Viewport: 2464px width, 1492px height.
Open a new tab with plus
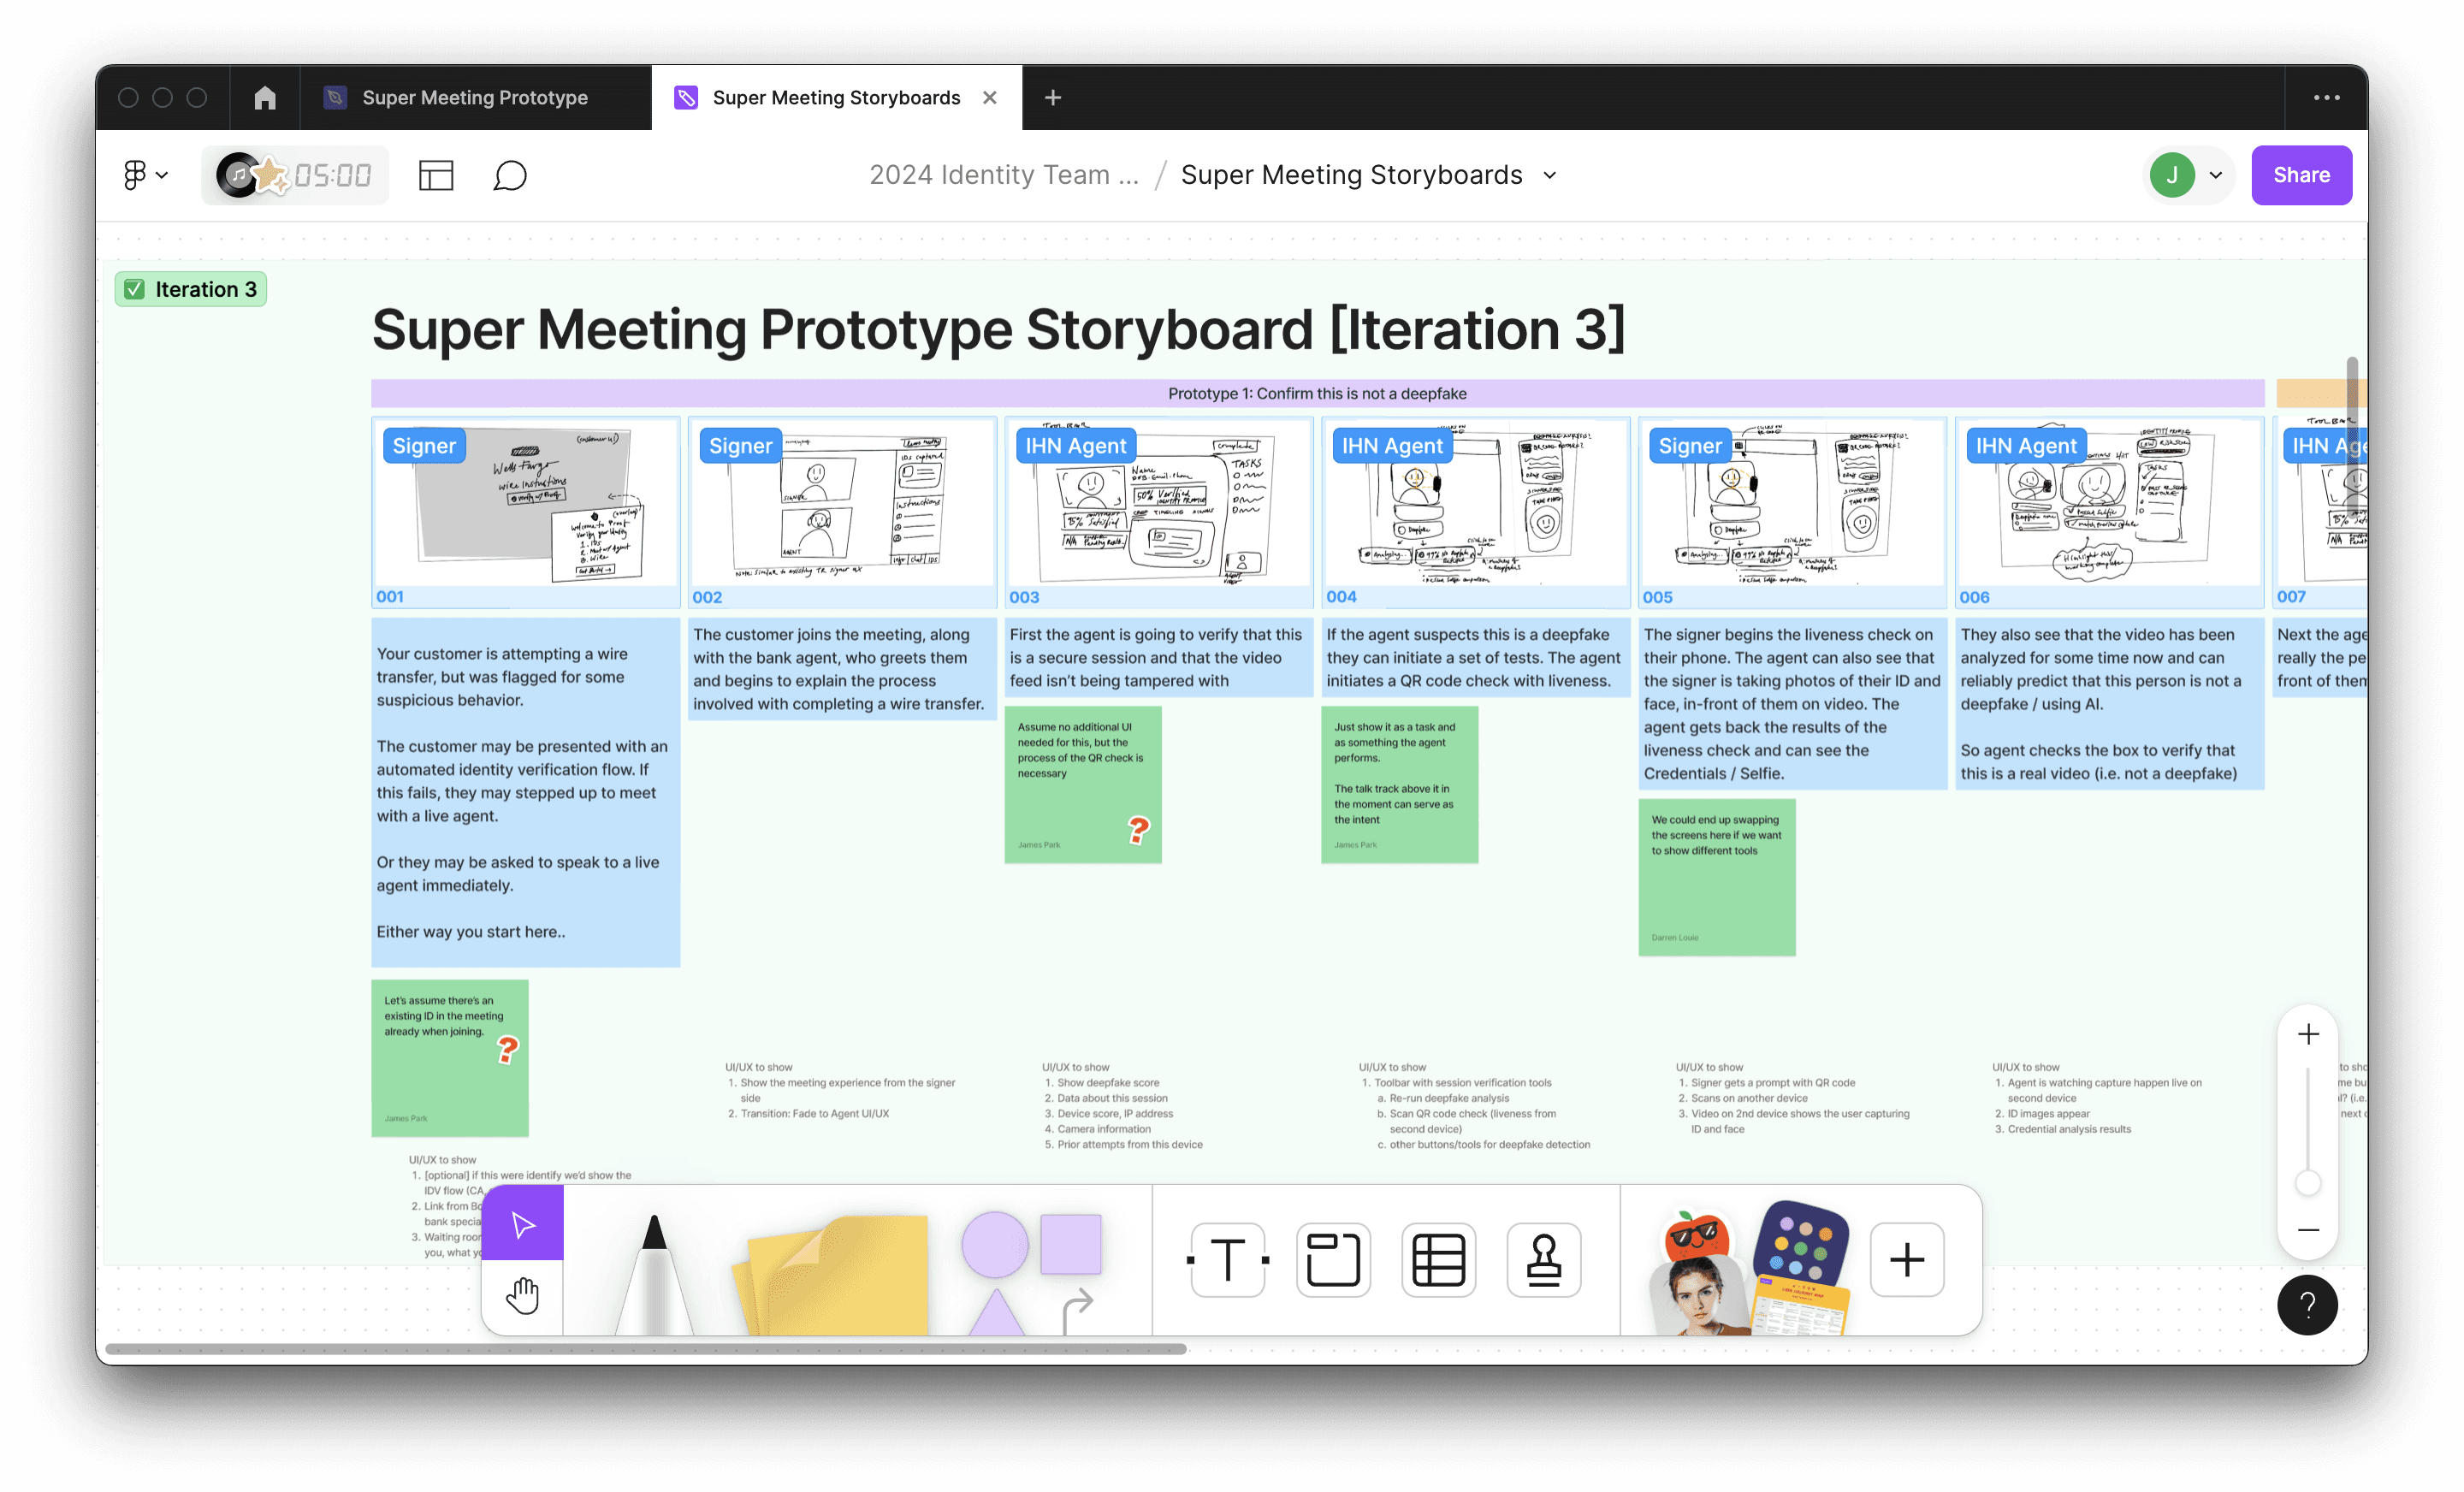coord(1052,97)
